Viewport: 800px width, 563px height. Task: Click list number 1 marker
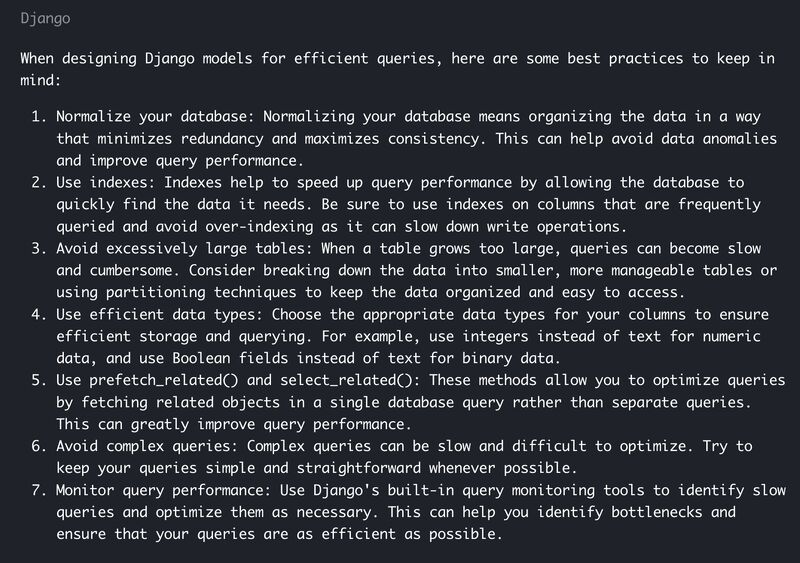[x=39, y=117]
